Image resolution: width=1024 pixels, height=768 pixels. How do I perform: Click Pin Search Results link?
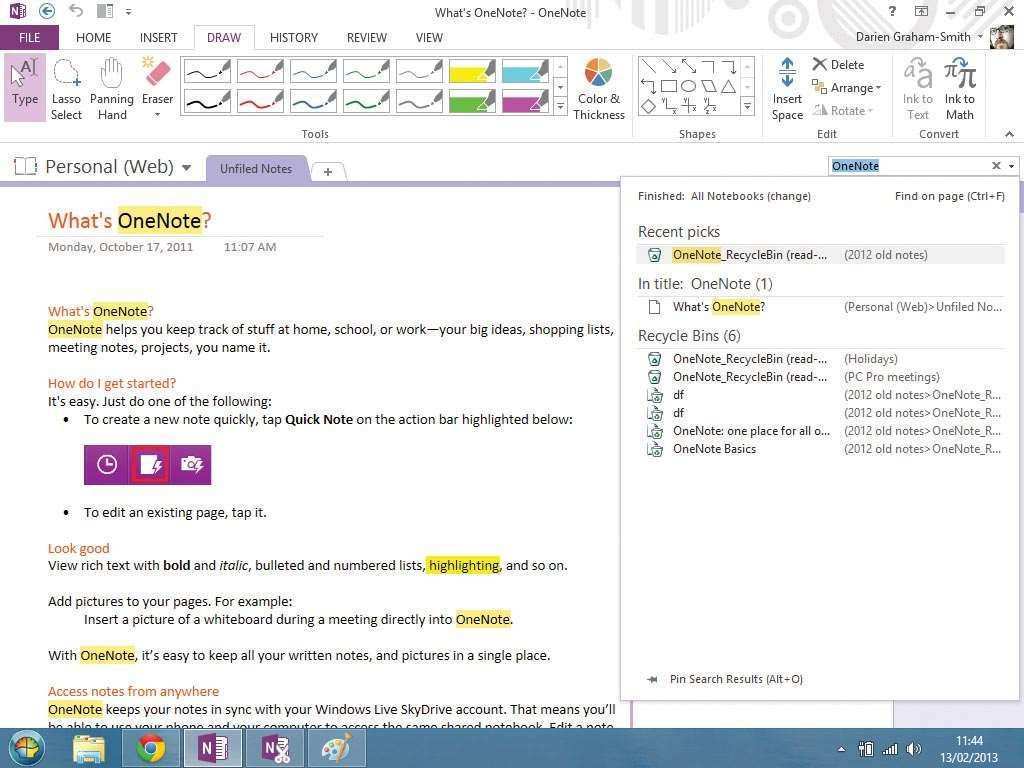point(735,679)
